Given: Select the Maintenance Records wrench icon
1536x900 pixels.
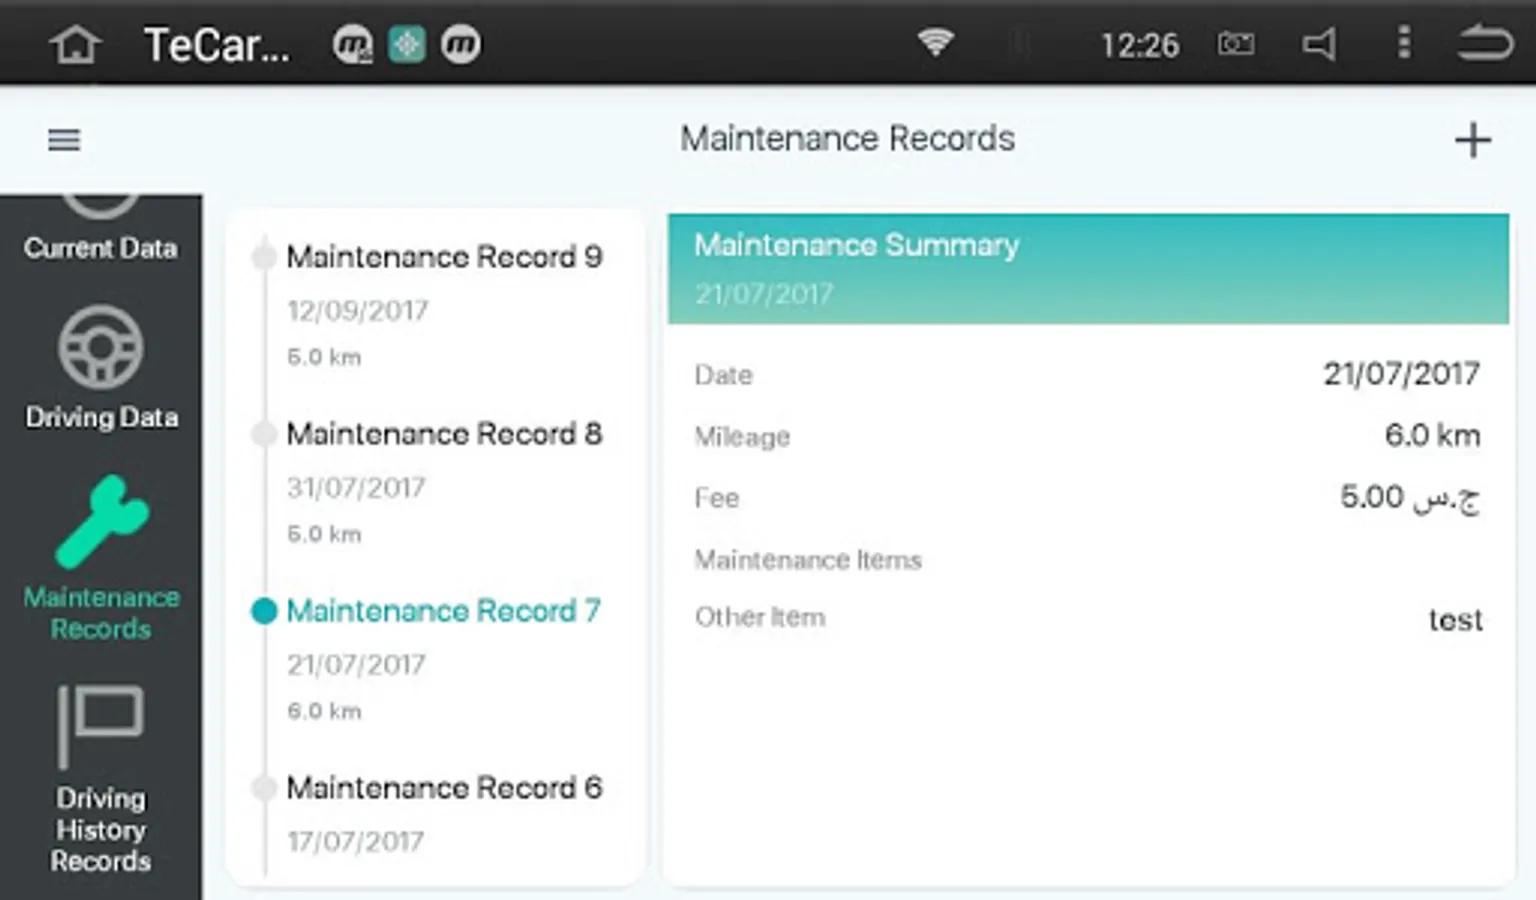Looking at the screenshot, I should pos(101,521).
